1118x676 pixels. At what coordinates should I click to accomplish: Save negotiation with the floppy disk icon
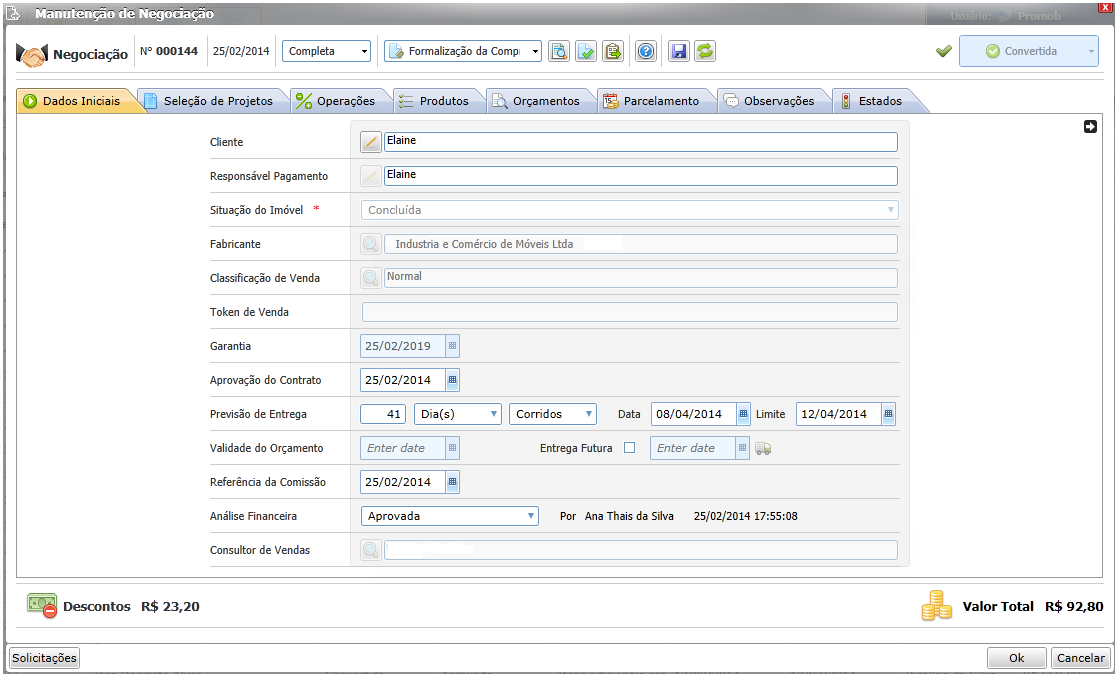[679, 51]
